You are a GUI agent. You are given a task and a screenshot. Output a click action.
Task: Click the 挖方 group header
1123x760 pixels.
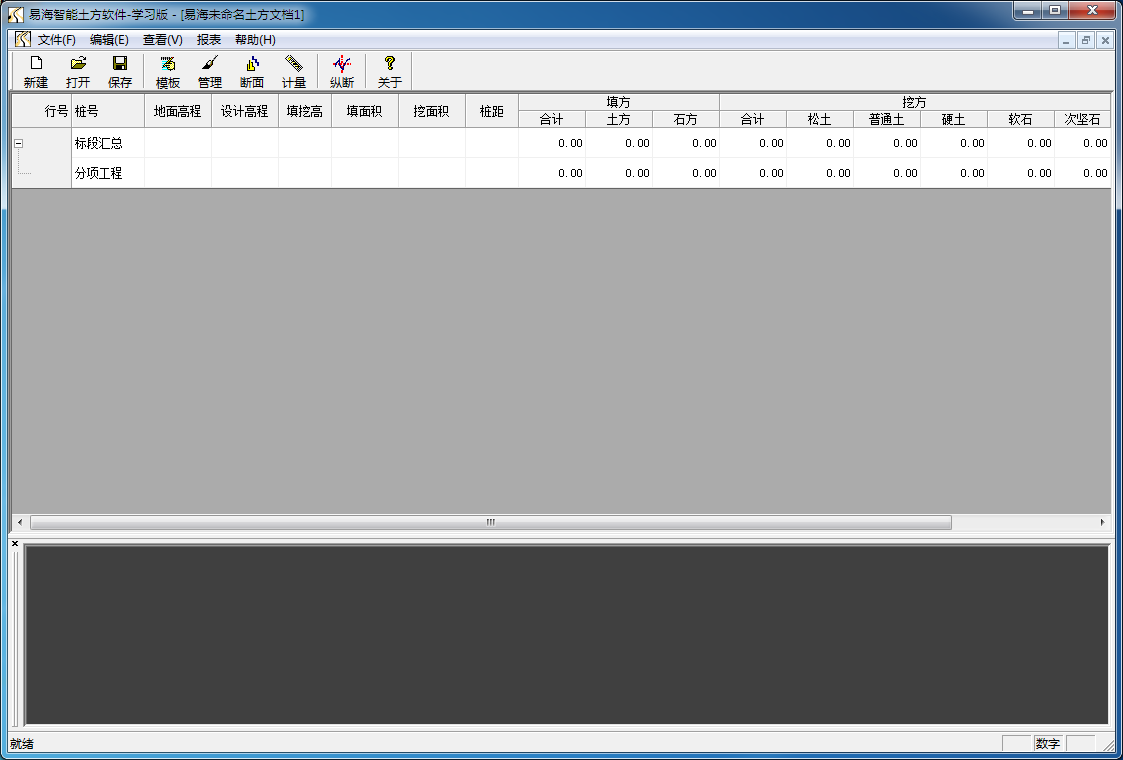(x=915, y=102)
